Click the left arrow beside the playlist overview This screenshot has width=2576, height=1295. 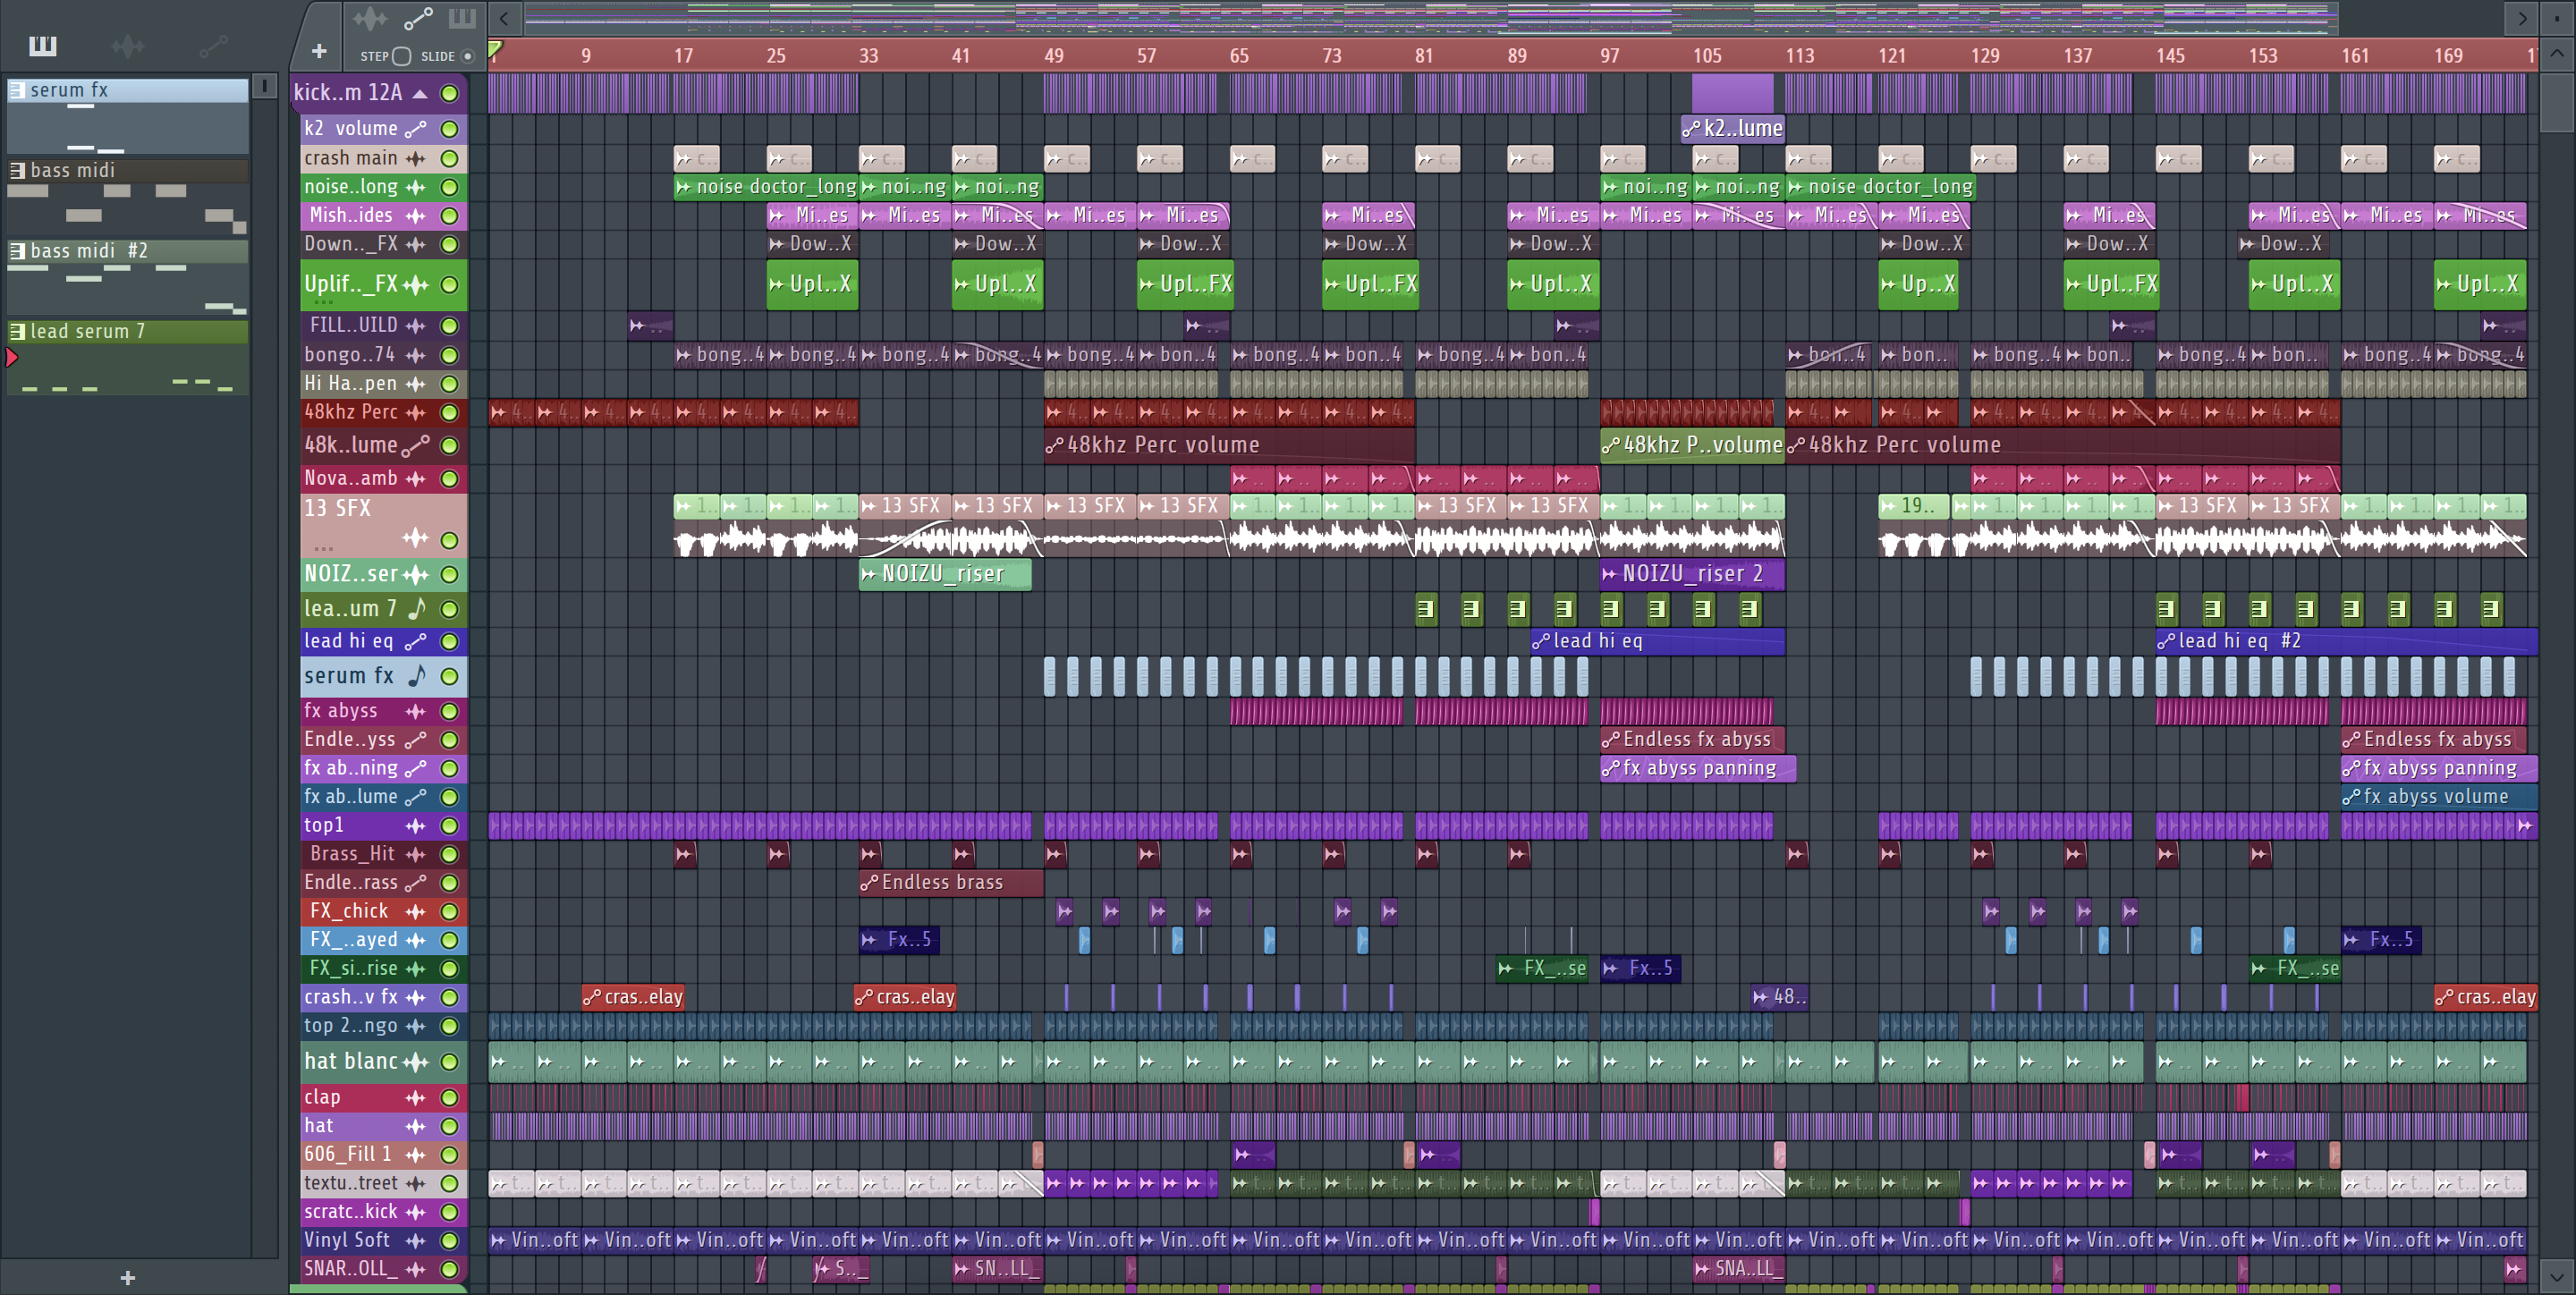coord(504,18)
